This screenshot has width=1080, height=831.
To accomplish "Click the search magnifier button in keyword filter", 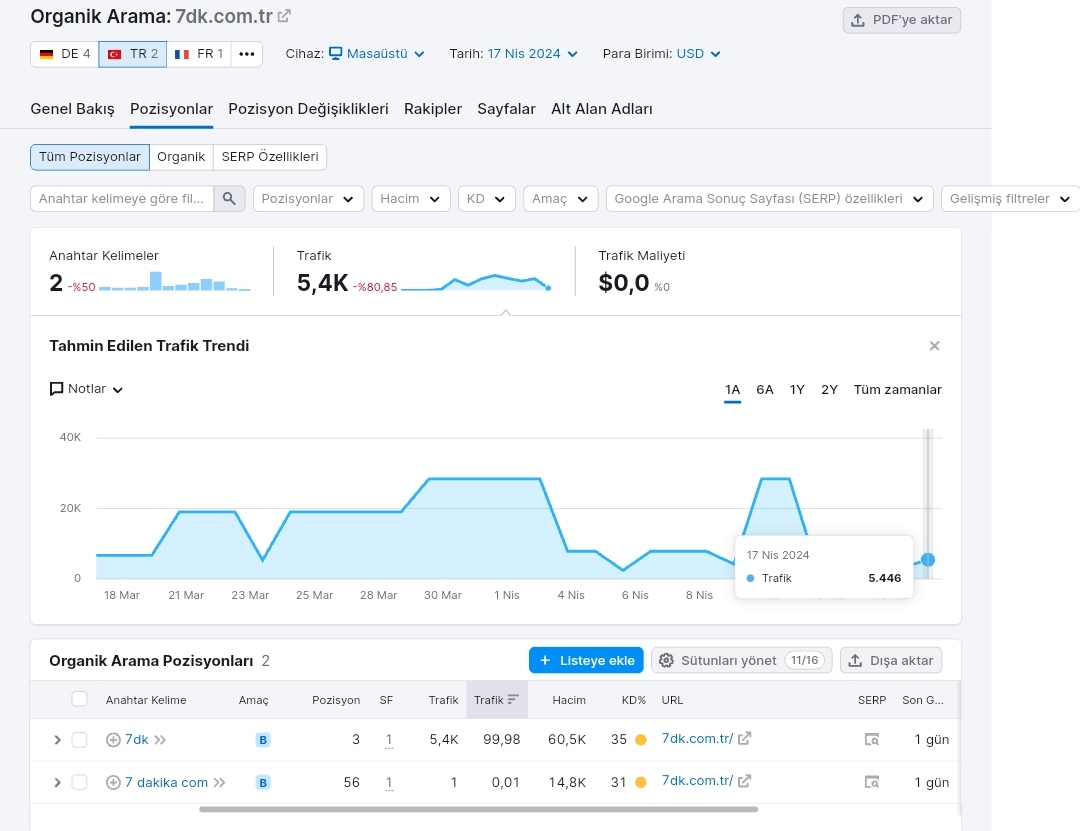I will click(229, 198).
